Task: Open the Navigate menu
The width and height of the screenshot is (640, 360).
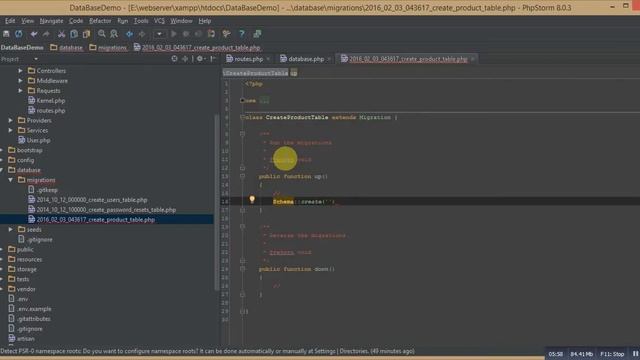Action: tap(51, 21)
